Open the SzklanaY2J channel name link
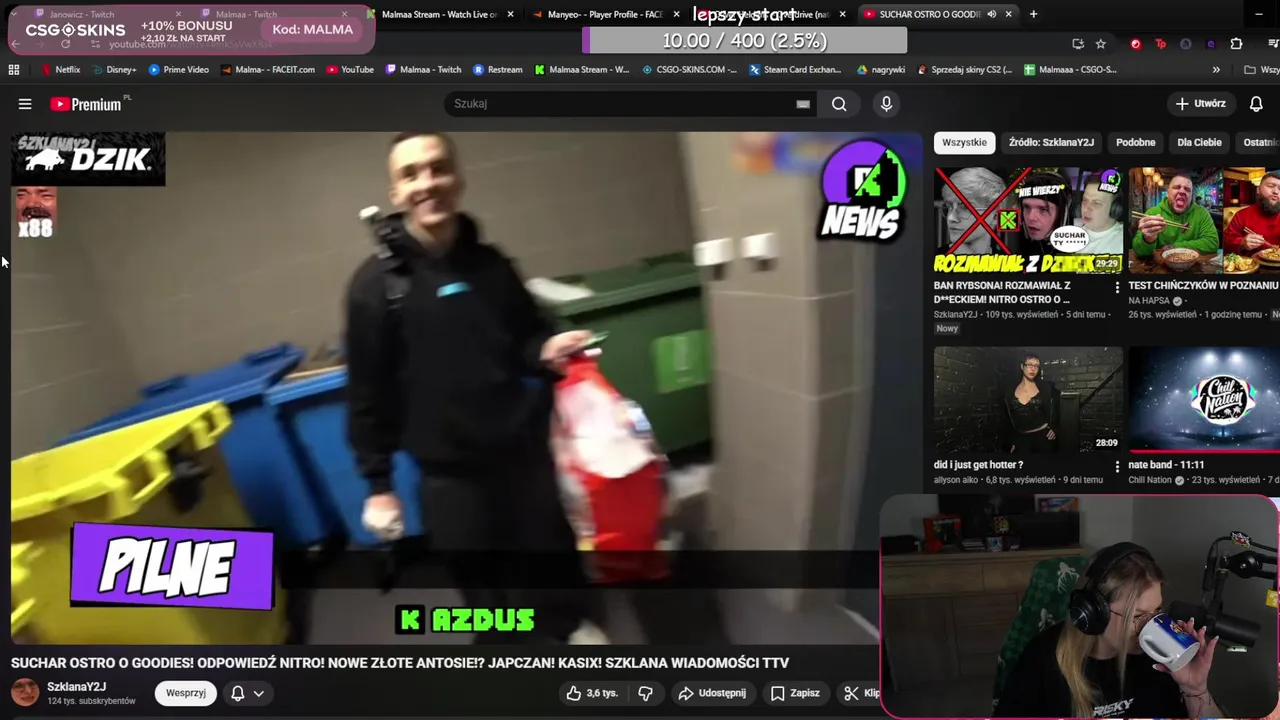Screen dimensions: 1280x720 coord(76,687)
